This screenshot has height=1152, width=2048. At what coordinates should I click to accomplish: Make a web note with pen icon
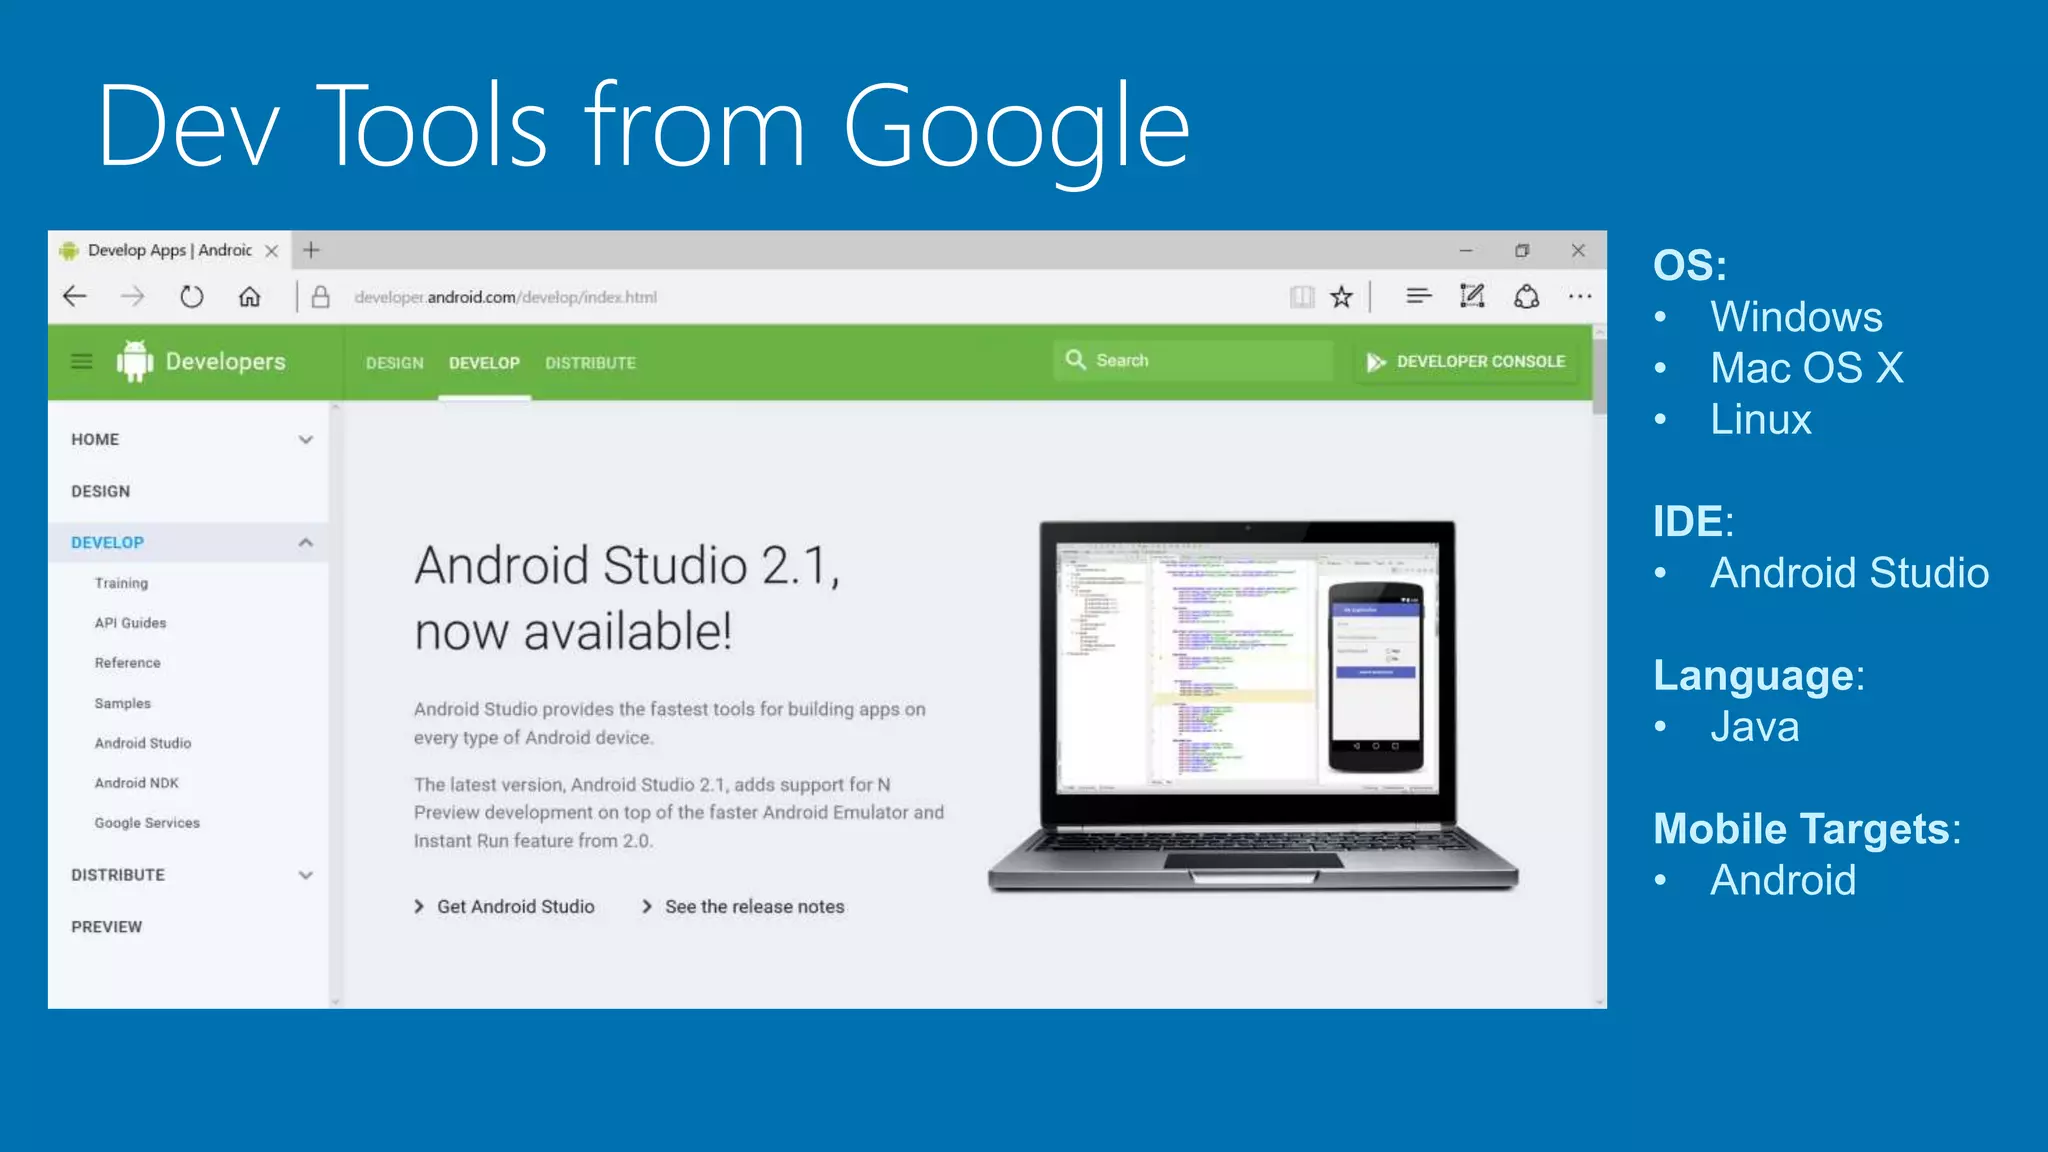point(1472,296)
